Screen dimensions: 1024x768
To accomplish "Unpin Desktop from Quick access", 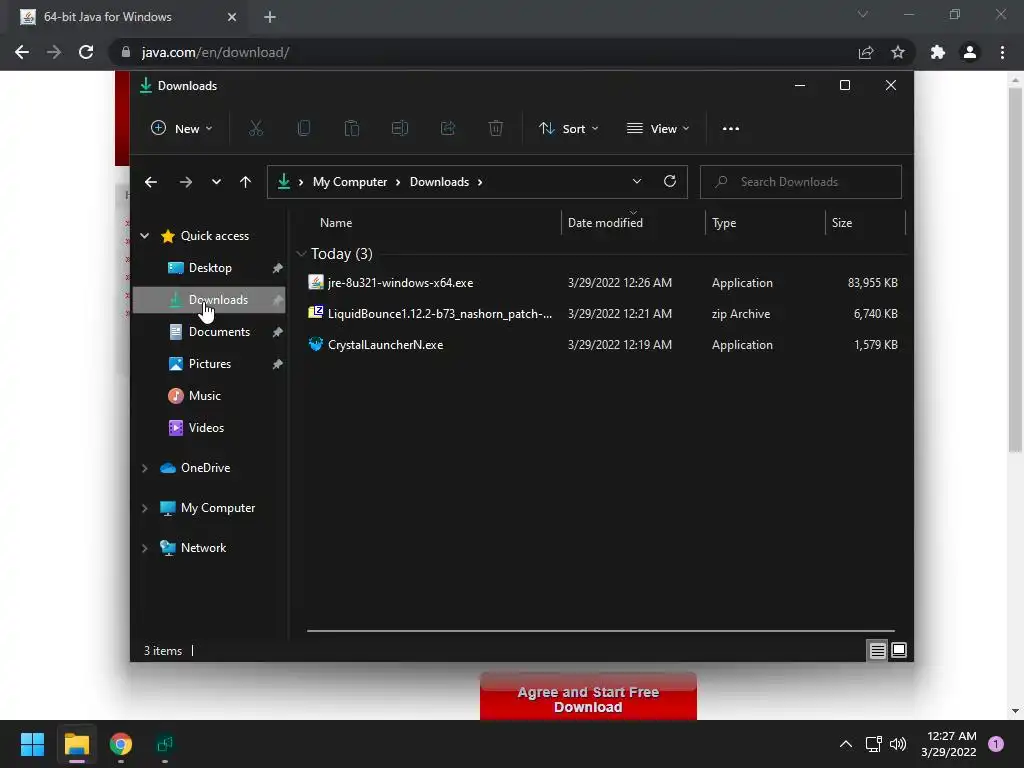I will click(x=278, y=268).
